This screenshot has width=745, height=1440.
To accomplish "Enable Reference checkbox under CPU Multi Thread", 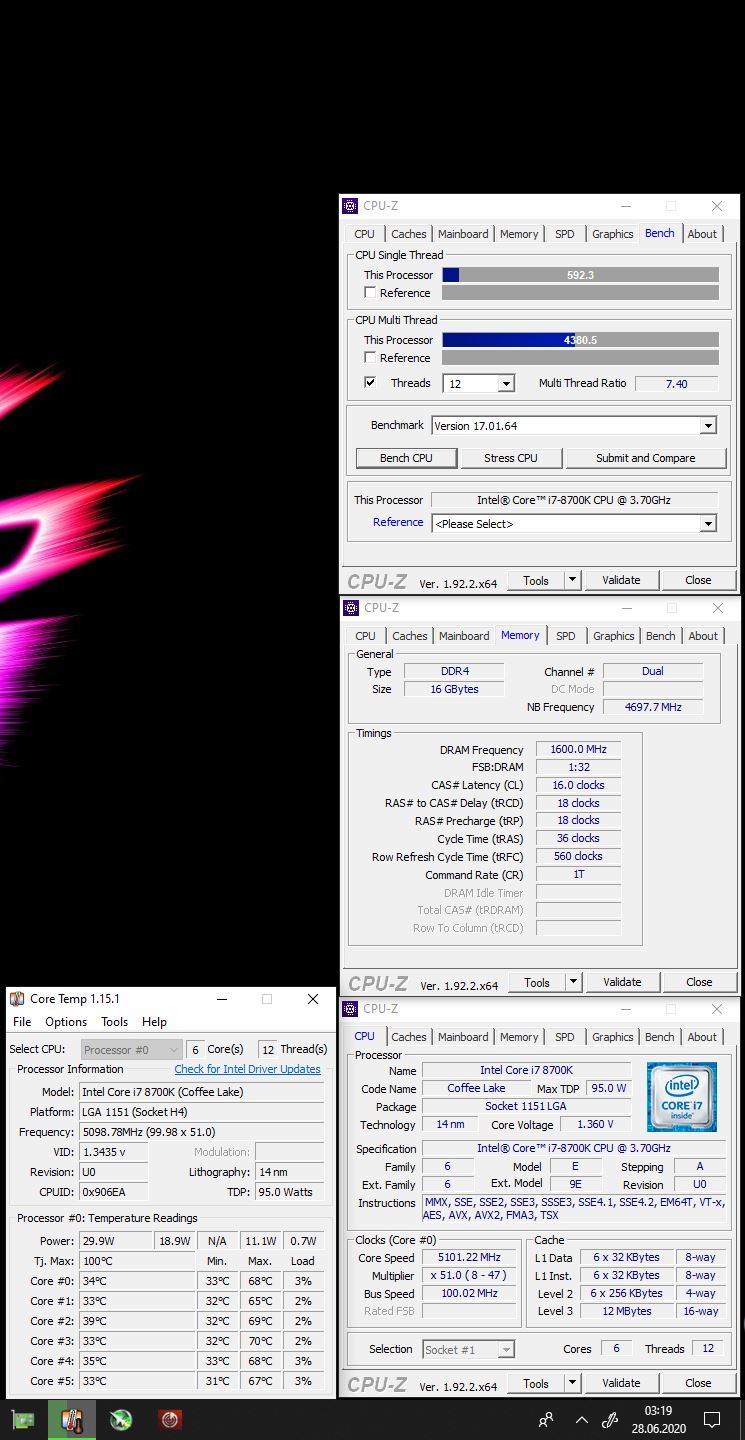I will tap(370, 358).
